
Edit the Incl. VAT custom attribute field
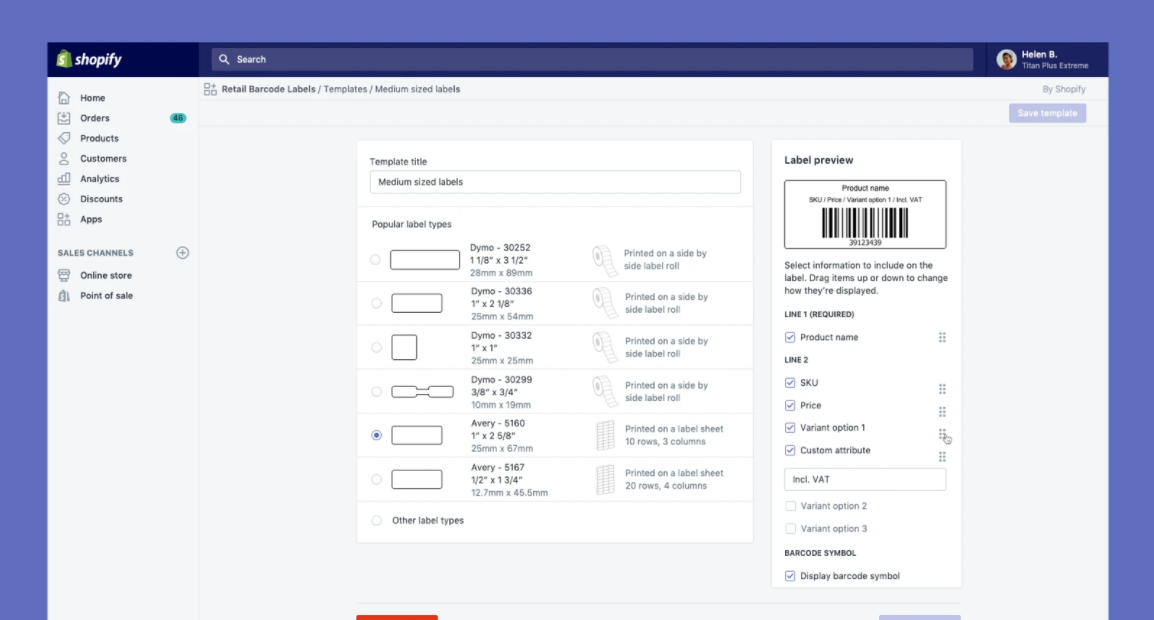(x=865, y=479)
